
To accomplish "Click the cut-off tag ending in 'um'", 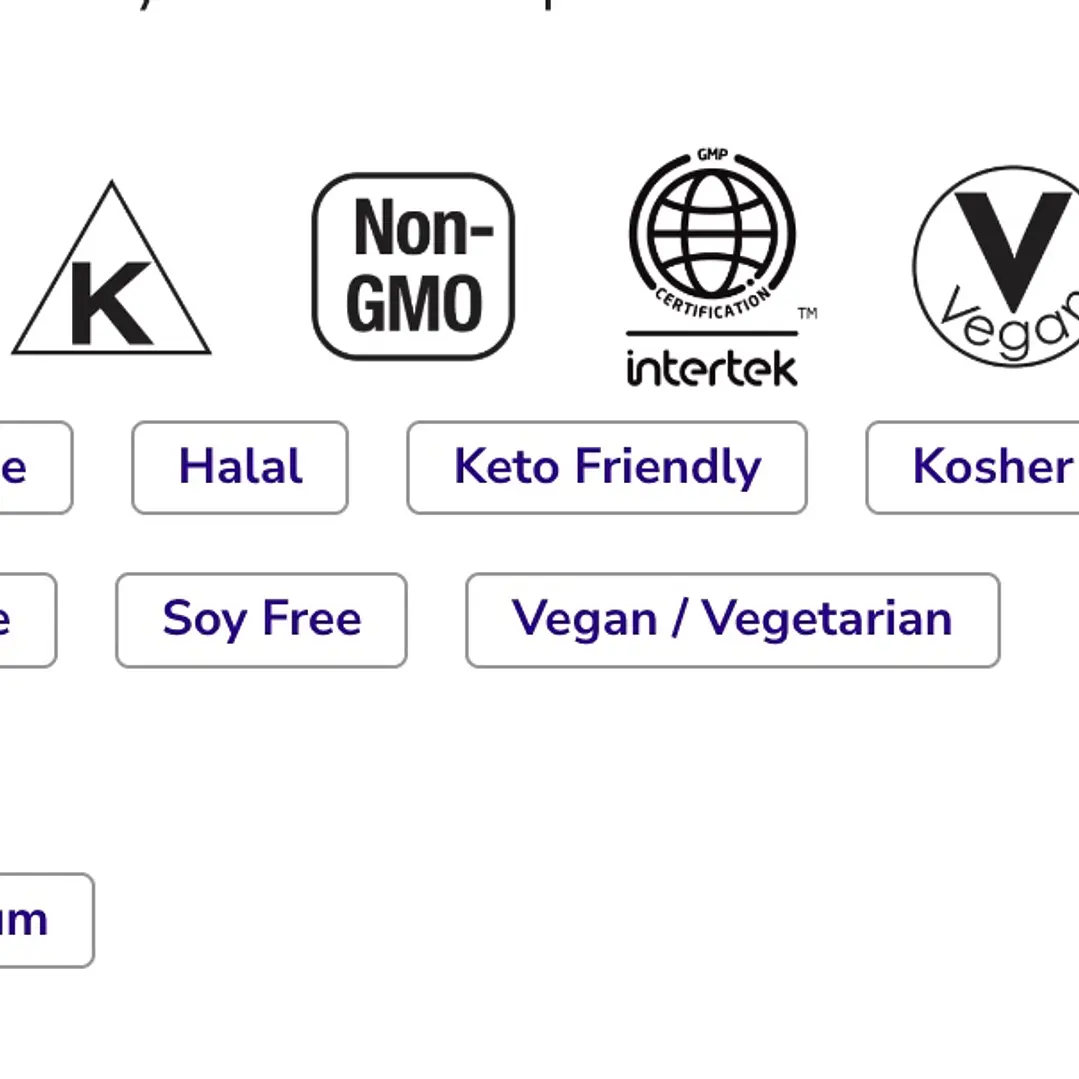I will (46, 920).
